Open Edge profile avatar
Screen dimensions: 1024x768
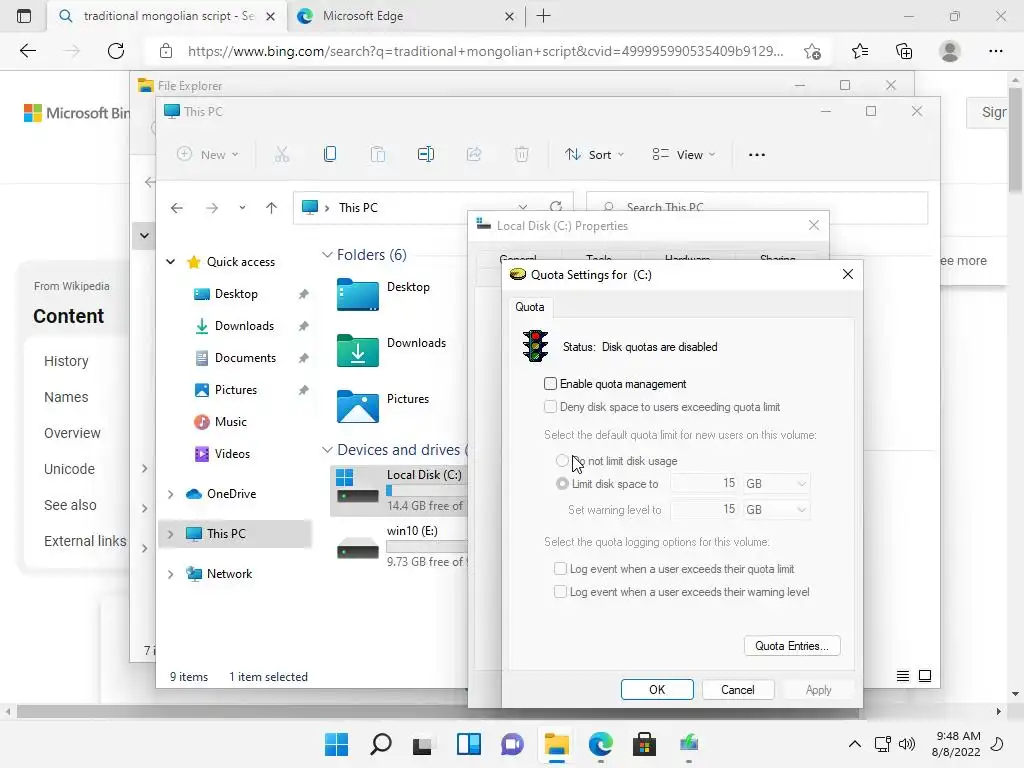point(950,51)
